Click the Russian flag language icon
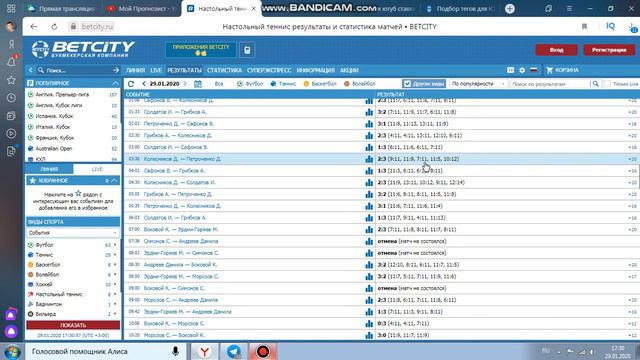Image resolution: width=640 pixels, height=360 pixels. [x=533, y=70]
